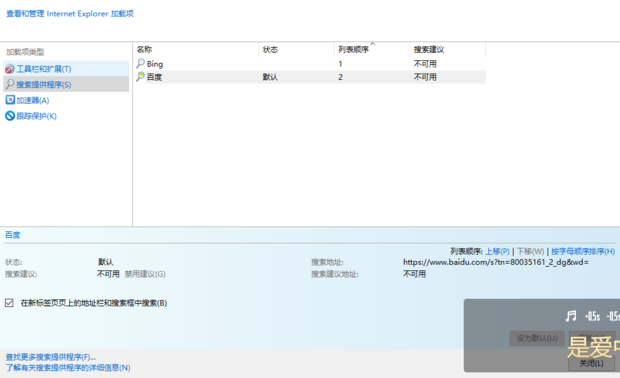Click 百度 heading in details pane

point(12,235)
